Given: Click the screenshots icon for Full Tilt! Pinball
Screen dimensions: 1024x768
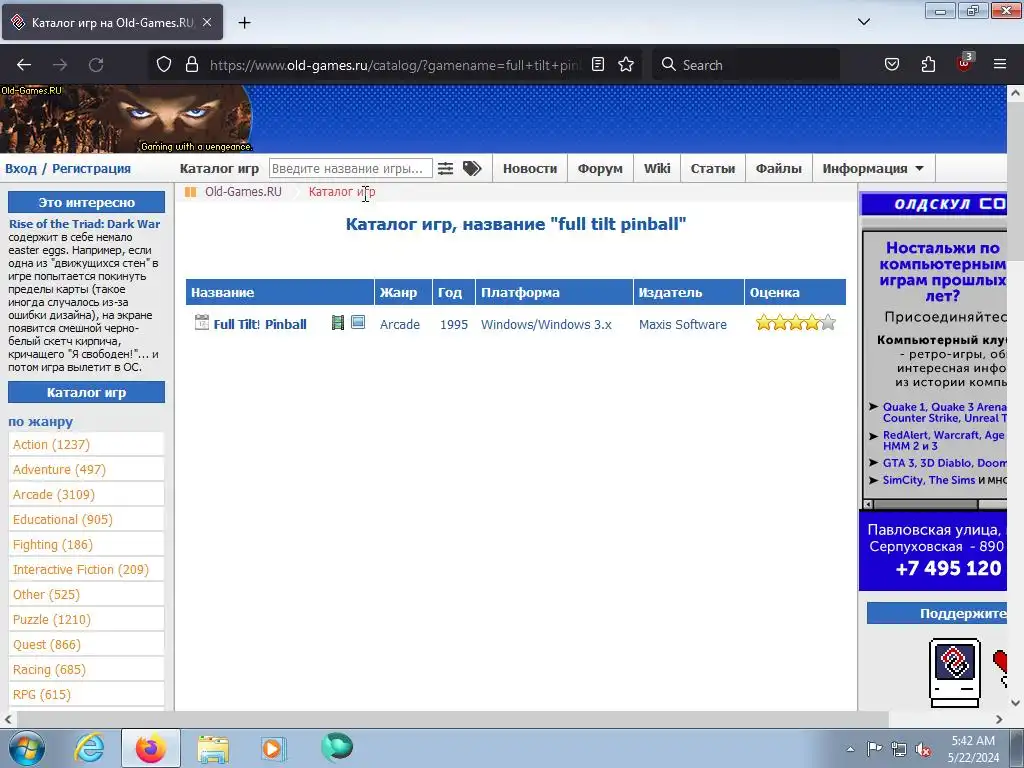Looking at the screenshot, I should click(358, 322).
